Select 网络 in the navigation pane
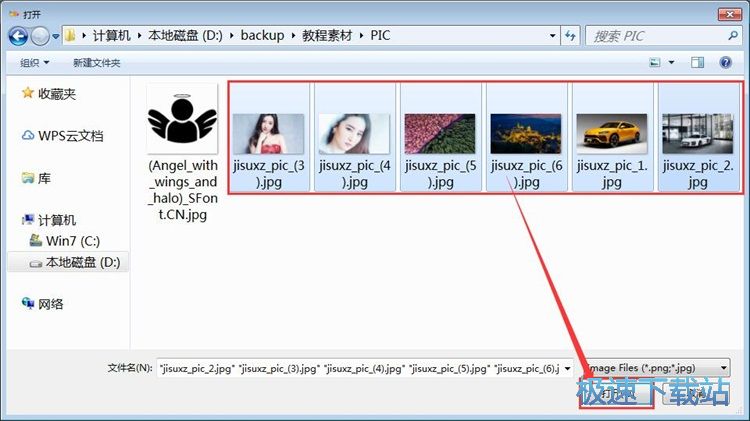This screenshot has width=750, height=421. pyautogui.click(x=51, y=304)
